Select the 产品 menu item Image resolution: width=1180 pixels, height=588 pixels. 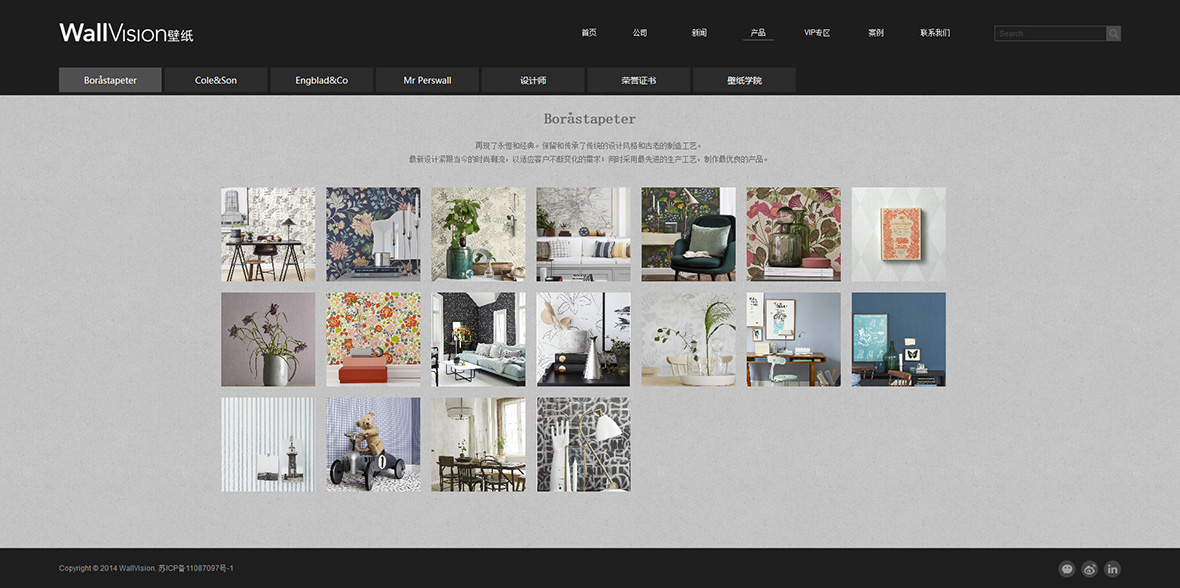pos(758,33)
